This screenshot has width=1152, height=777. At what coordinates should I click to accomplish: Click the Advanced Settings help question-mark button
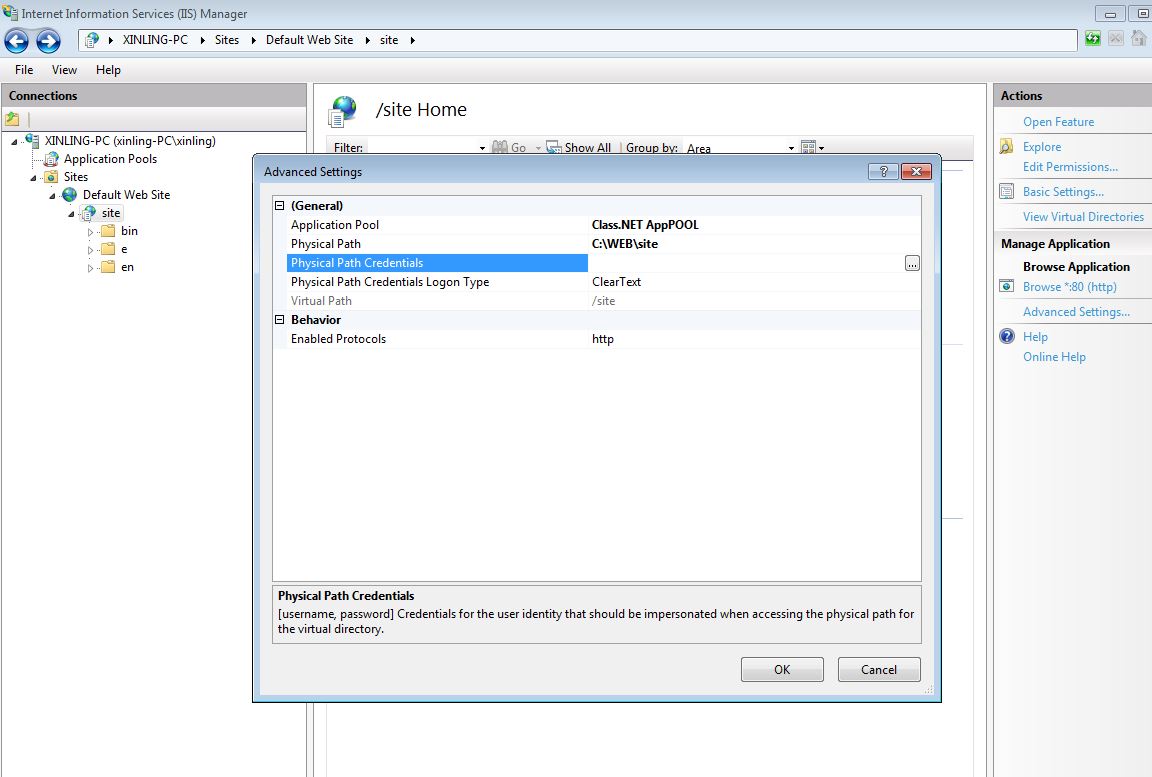pos(883,172)
